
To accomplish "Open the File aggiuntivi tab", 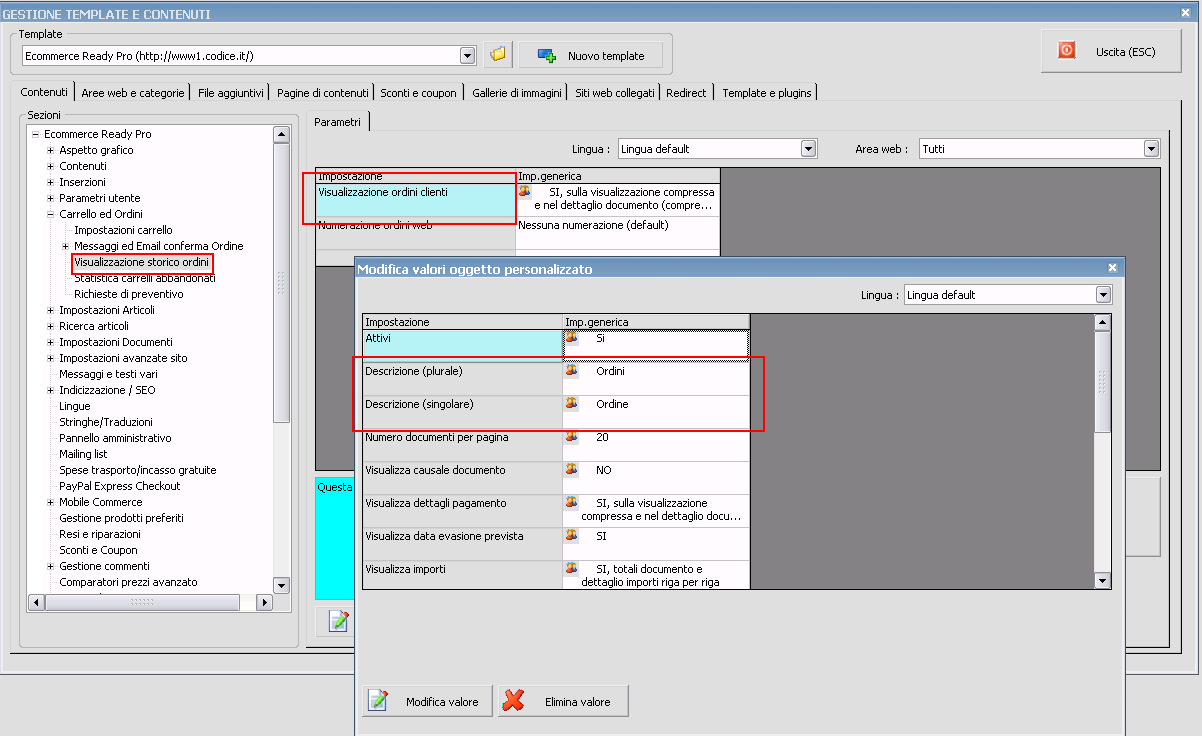I will 231,93.
